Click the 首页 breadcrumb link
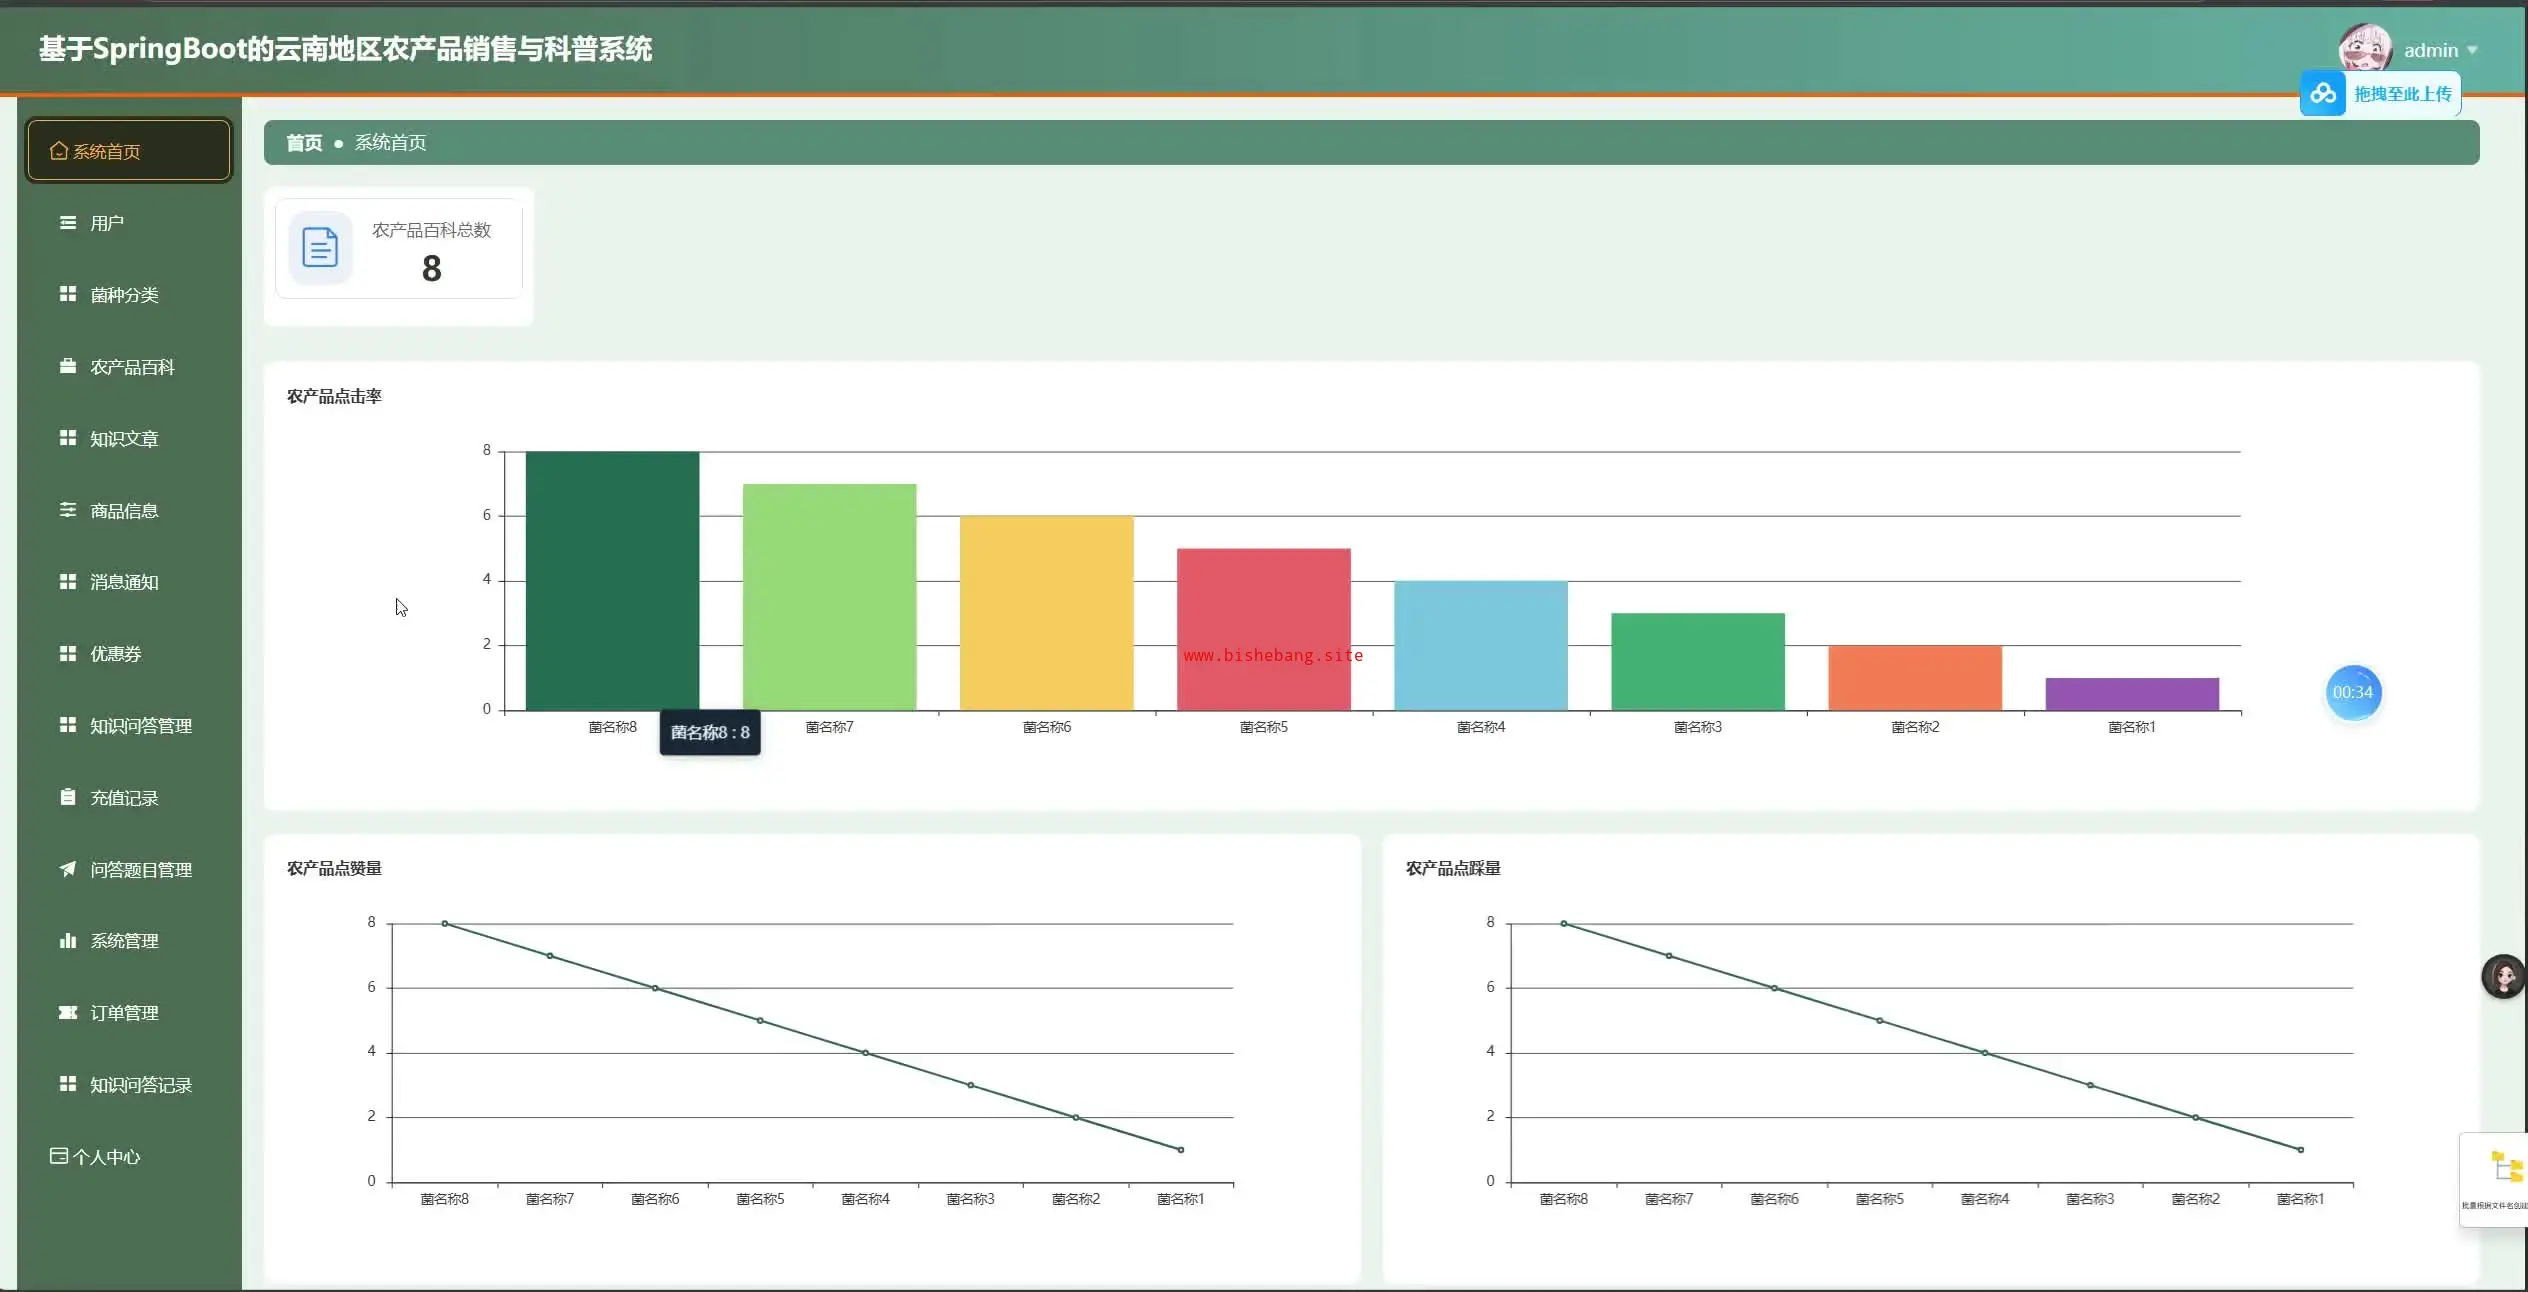The height and width of the screenshot is (1292, 2528). (304, 143)
